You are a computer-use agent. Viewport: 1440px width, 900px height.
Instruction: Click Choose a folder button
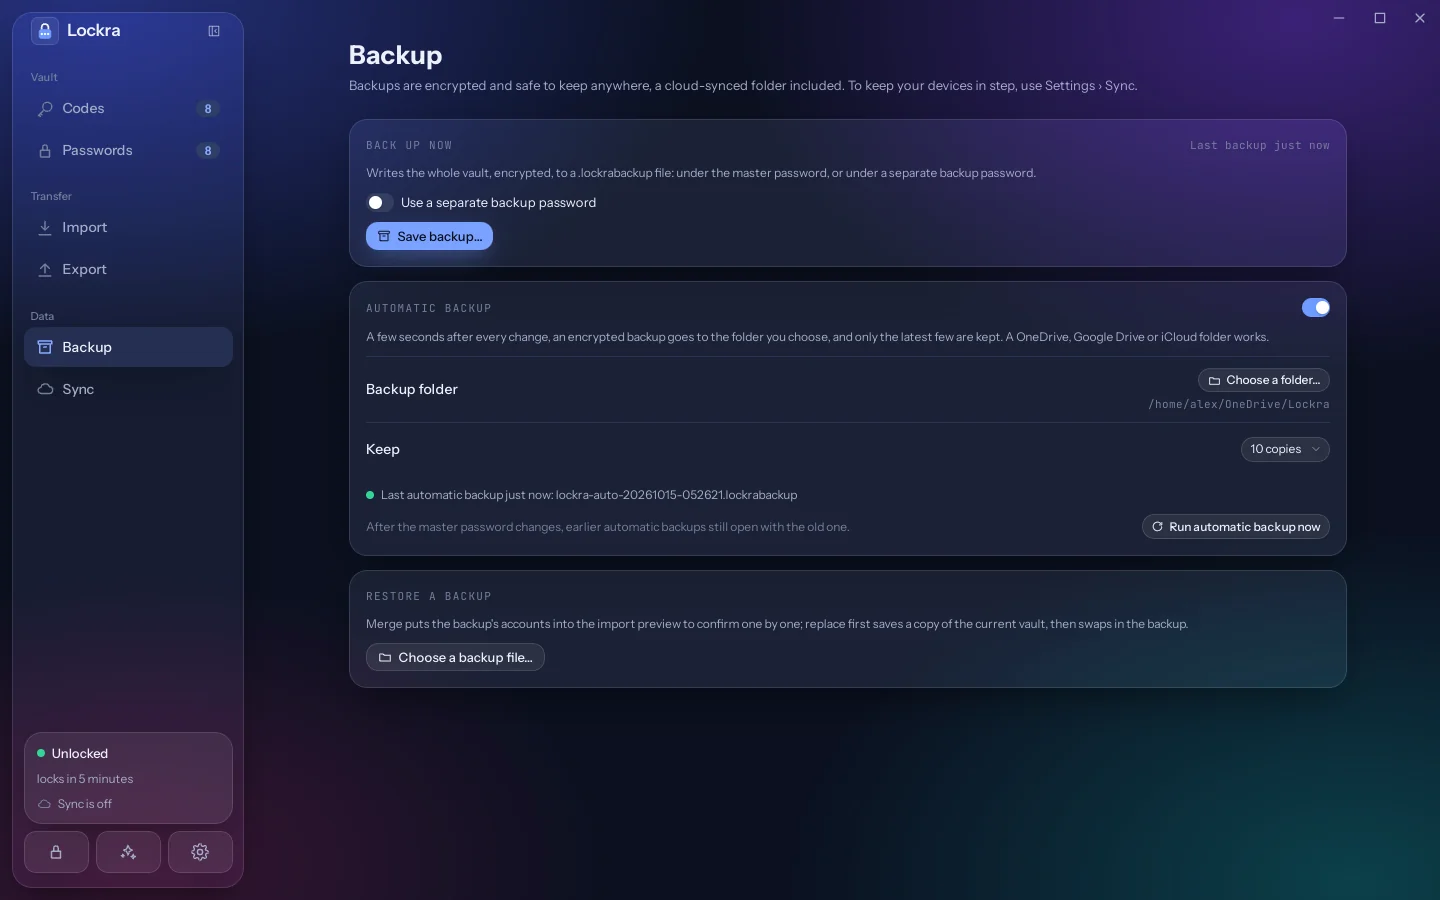1264,381
